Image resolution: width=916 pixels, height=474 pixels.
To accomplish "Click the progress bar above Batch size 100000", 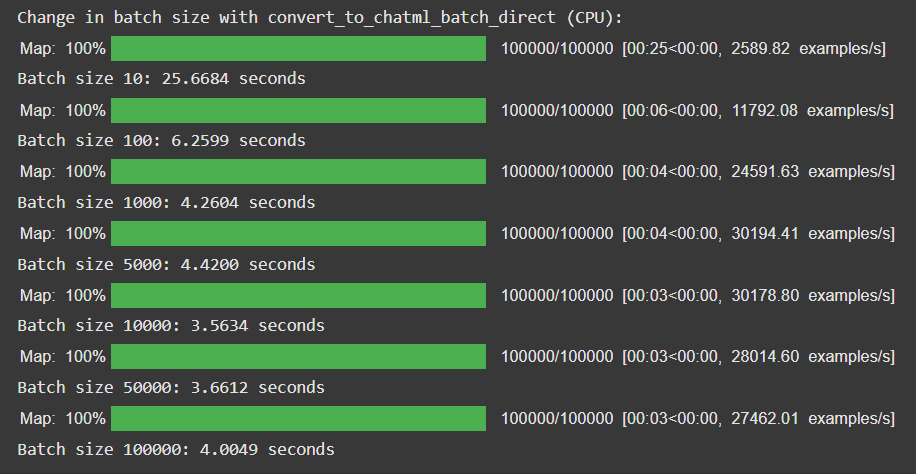I will [298, 419].
